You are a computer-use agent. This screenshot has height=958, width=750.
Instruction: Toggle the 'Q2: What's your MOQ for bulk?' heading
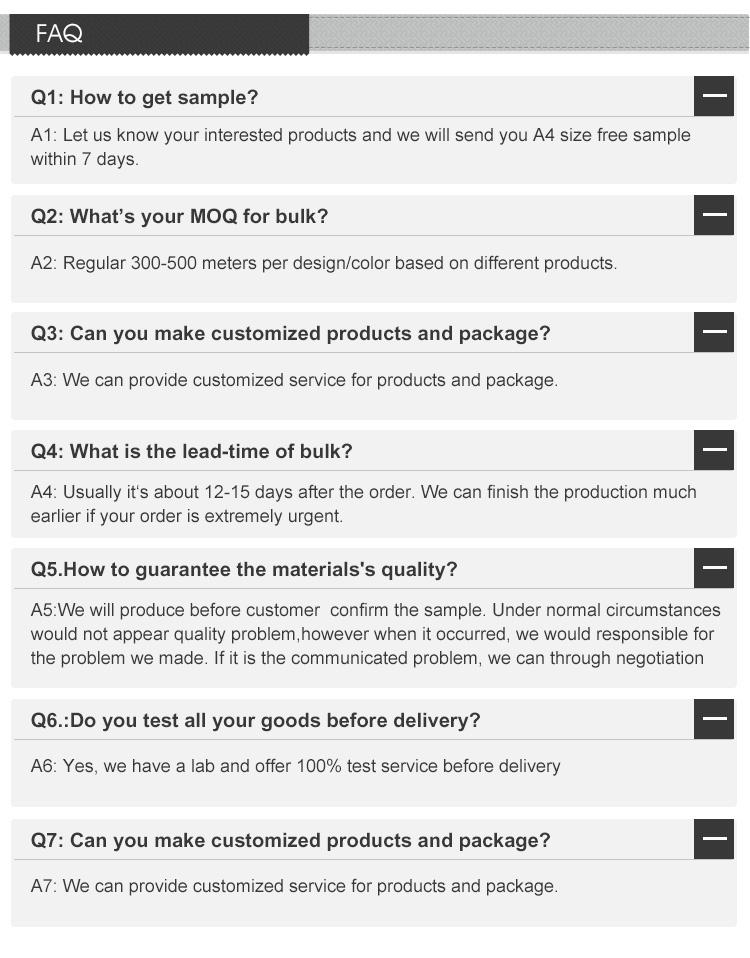(180, 216)
